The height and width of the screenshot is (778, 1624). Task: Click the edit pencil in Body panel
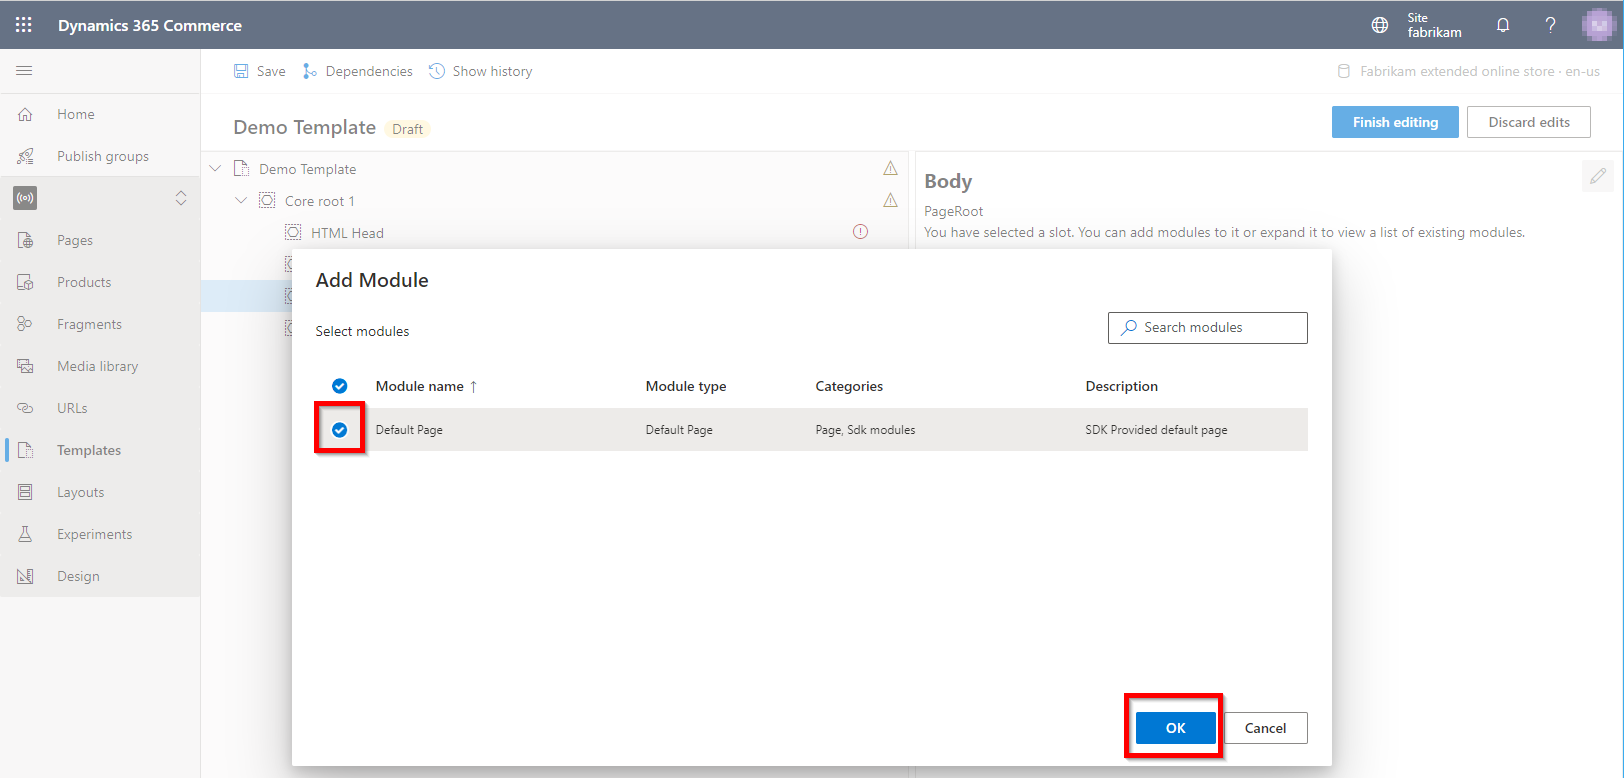pos(1598,176)
